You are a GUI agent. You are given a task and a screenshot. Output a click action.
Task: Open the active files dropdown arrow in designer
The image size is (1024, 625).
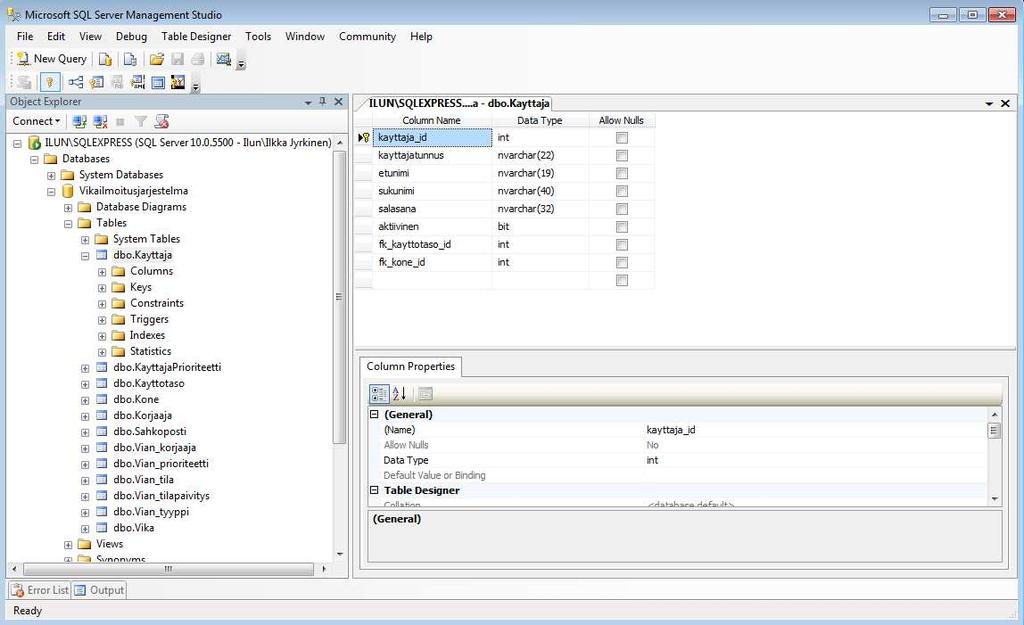click(x=989, y=104)
